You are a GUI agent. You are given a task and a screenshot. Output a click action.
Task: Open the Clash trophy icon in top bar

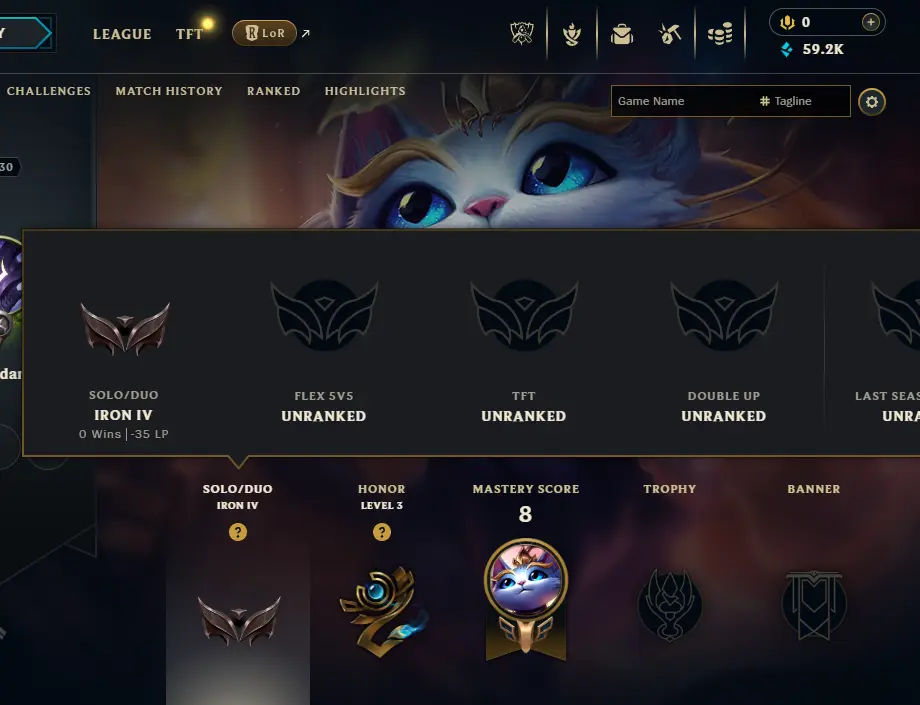point(522,34)
